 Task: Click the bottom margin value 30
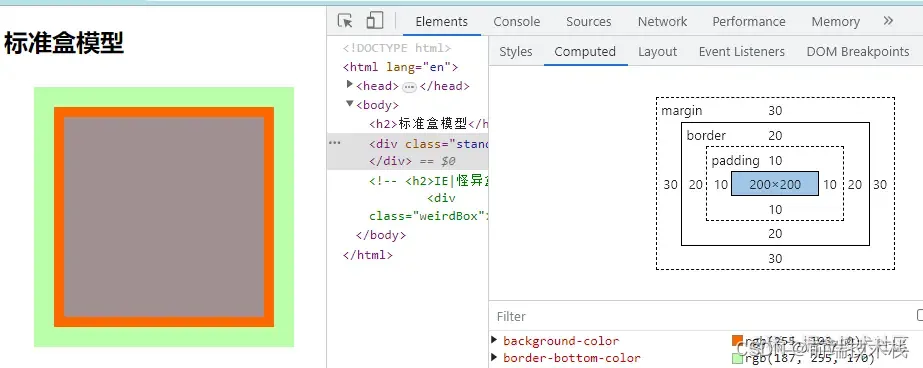[775, 258]
